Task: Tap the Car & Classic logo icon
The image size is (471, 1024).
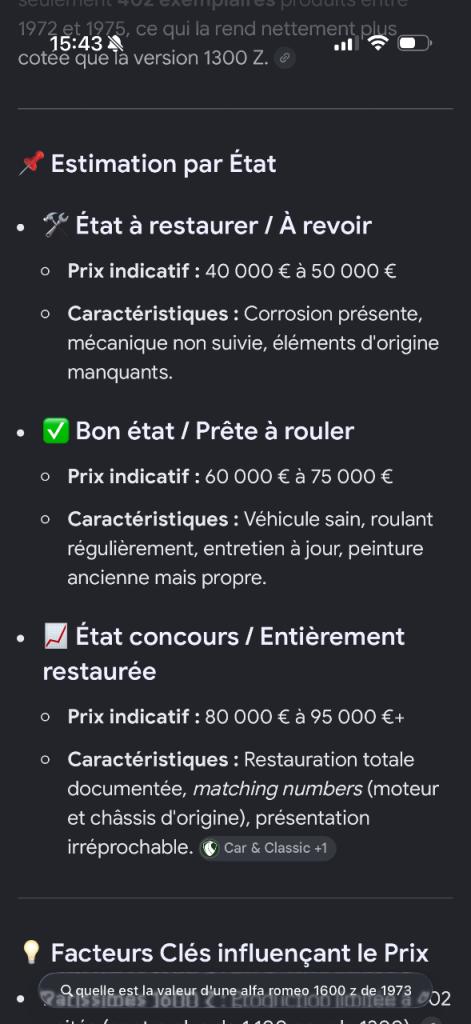Action: [211, 848]
